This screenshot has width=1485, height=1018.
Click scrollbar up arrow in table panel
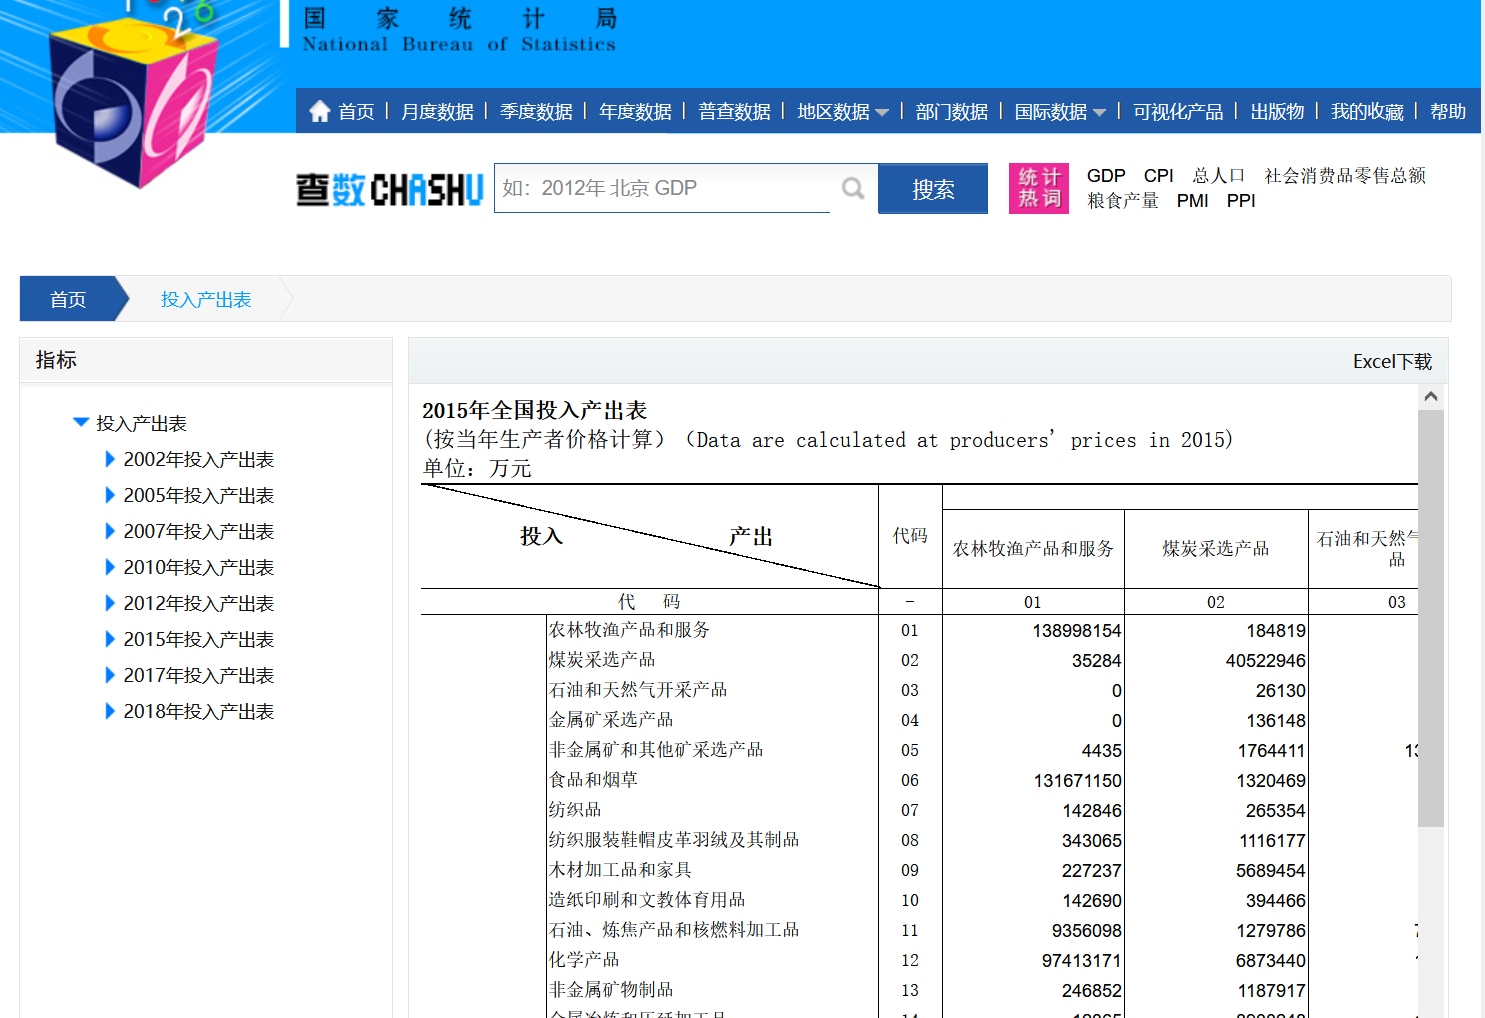point(1431,397)
